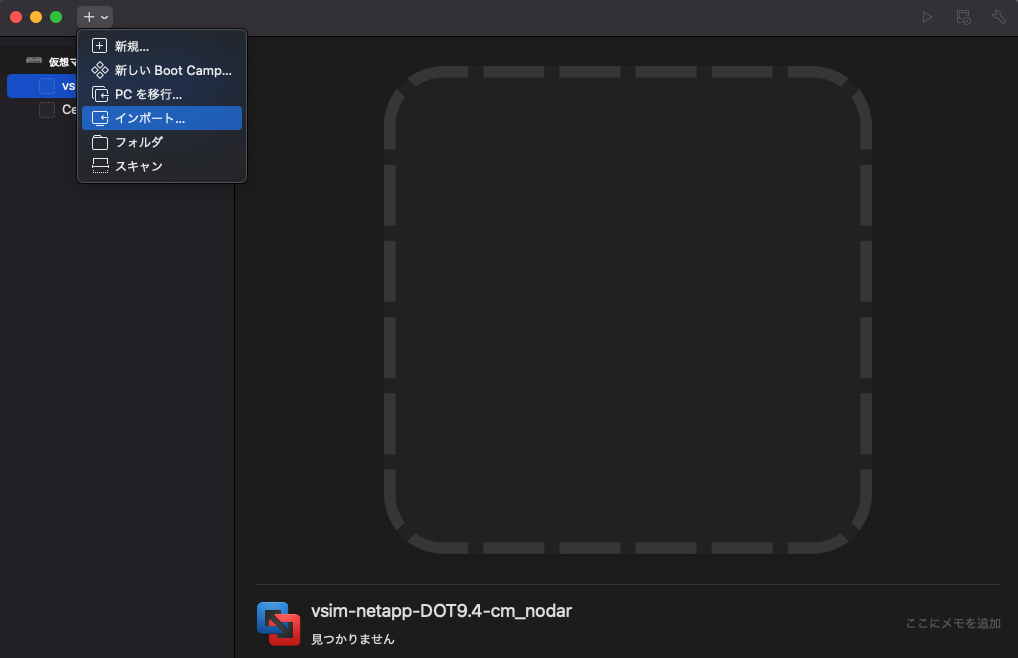
Task: Click the PC migrate icon in menu
Action: [x=100, y=94]
